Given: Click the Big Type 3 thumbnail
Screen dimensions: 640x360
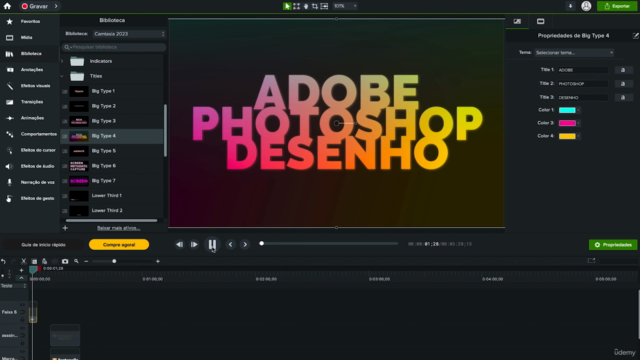Looking at the screenshot, I should click(79, 121).
